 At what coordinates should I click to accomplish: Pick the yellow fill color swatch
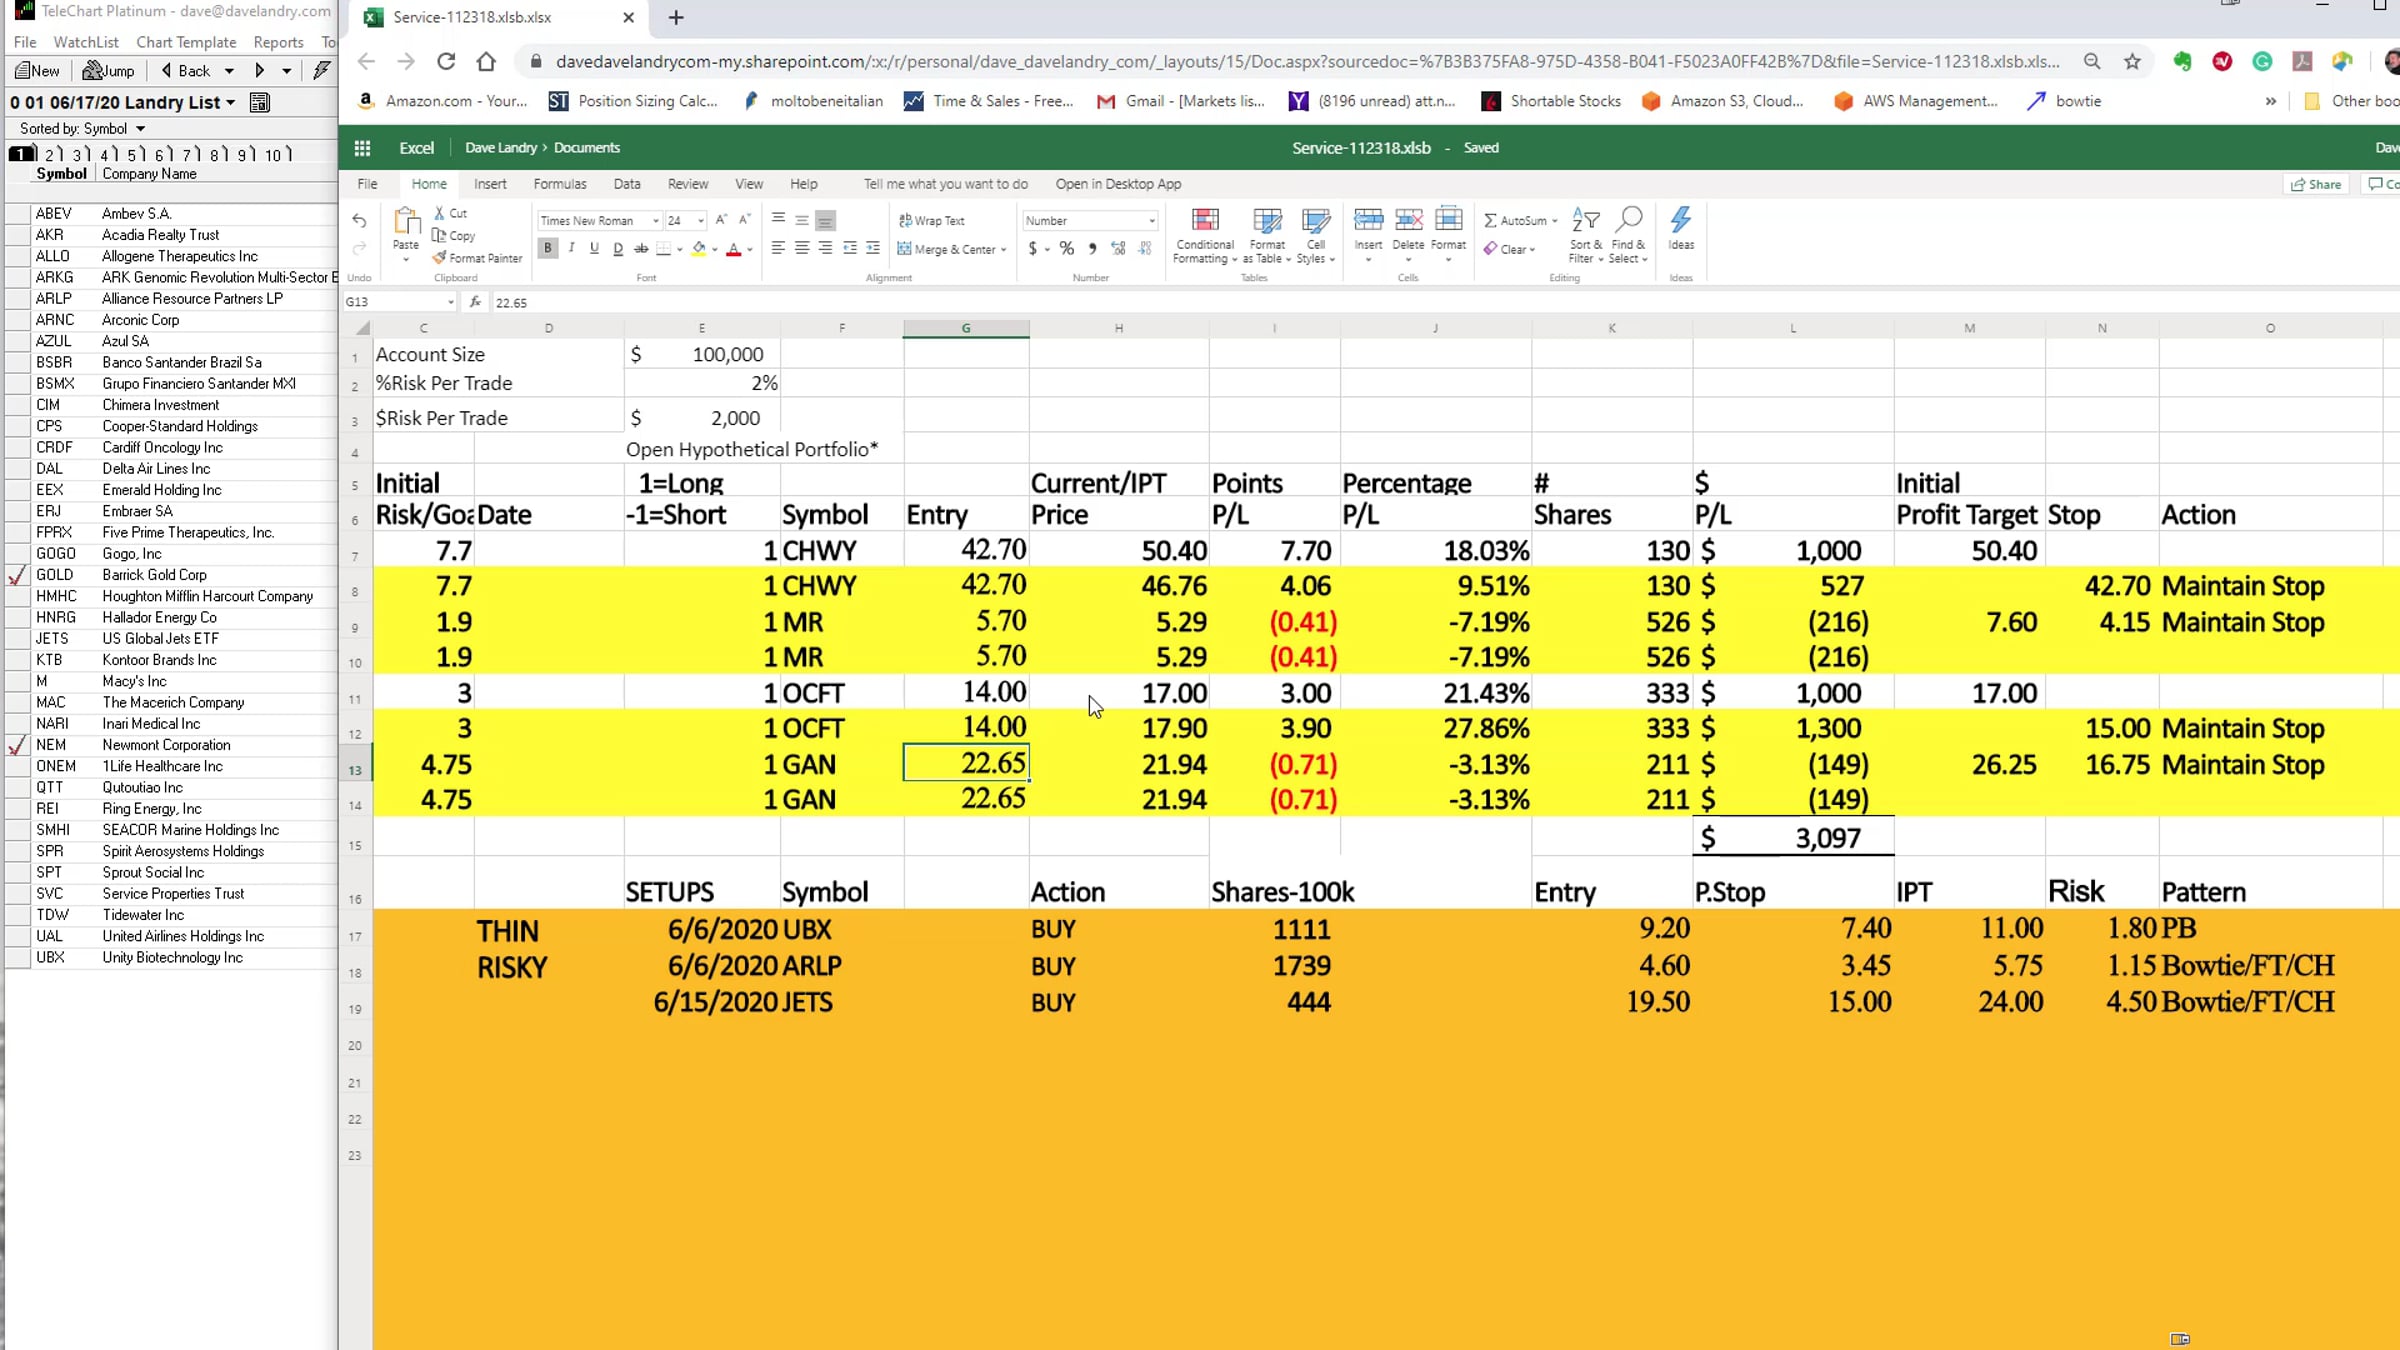tap(699, 249)
